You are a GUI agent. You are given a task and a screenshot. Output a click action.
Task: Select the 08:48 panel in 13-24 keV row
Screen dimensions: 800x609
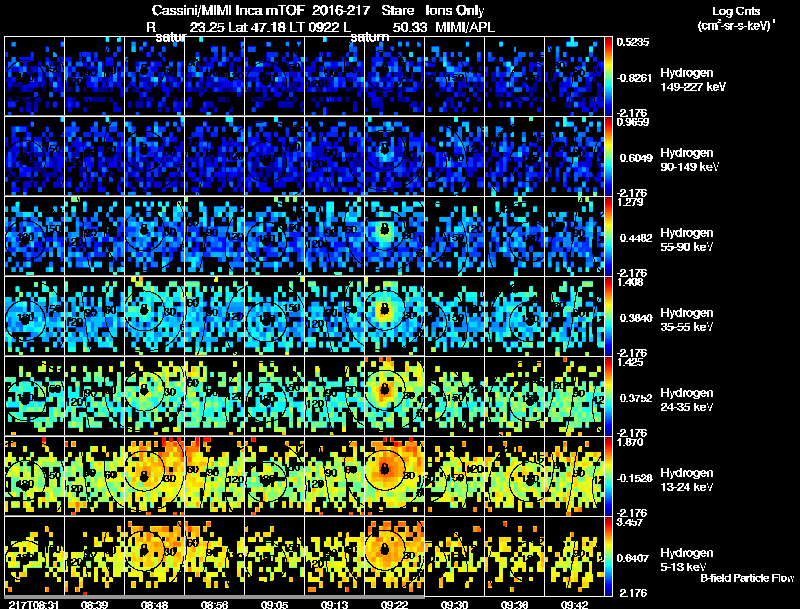(155, 476)
